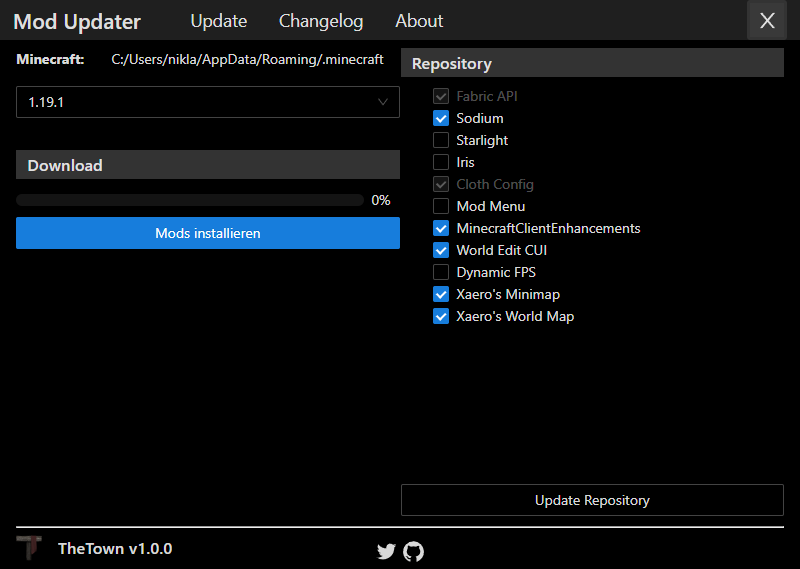800x569 pixels.
Task: Click the Download section header
Action: coord(208,165)
